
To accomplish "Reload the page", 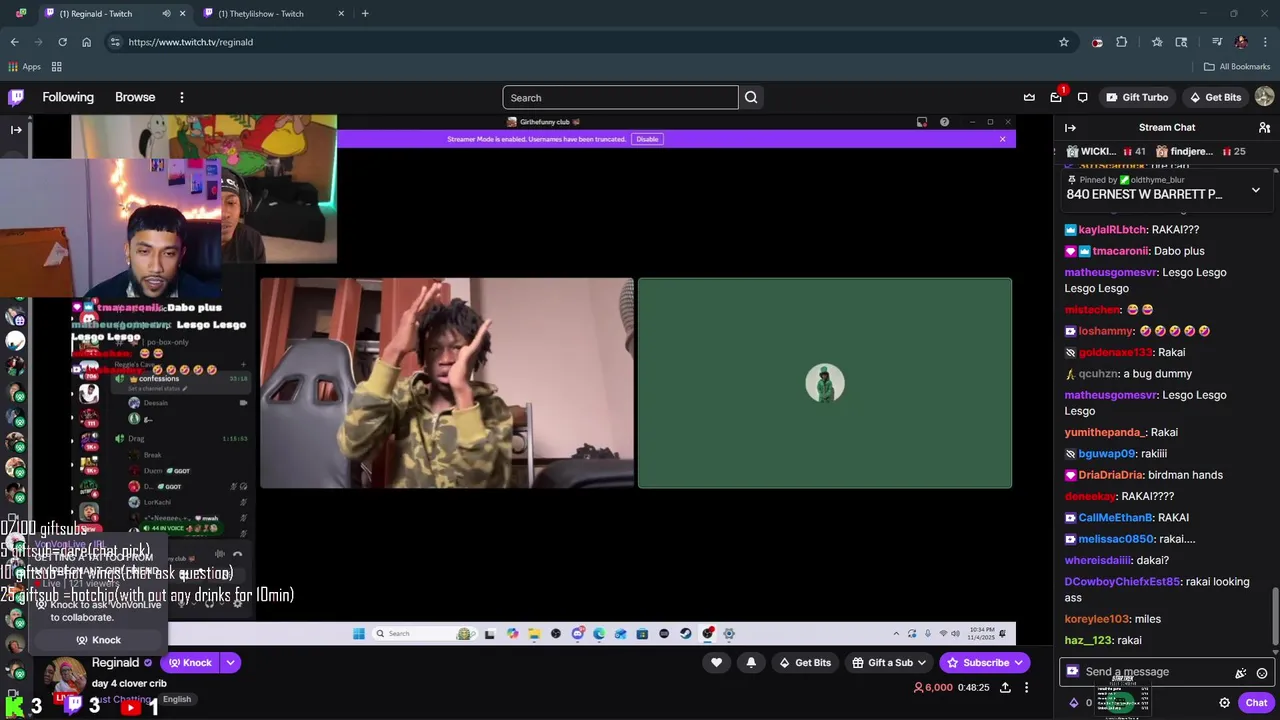I will pyautogui.click(x=62, y=42).
